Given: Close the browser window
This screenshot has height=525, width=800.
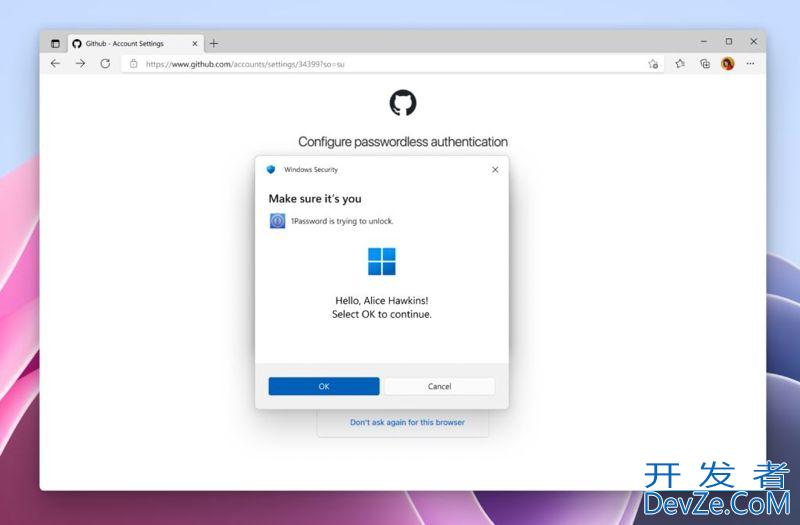Looking at the screenshot, I should 754,41.
